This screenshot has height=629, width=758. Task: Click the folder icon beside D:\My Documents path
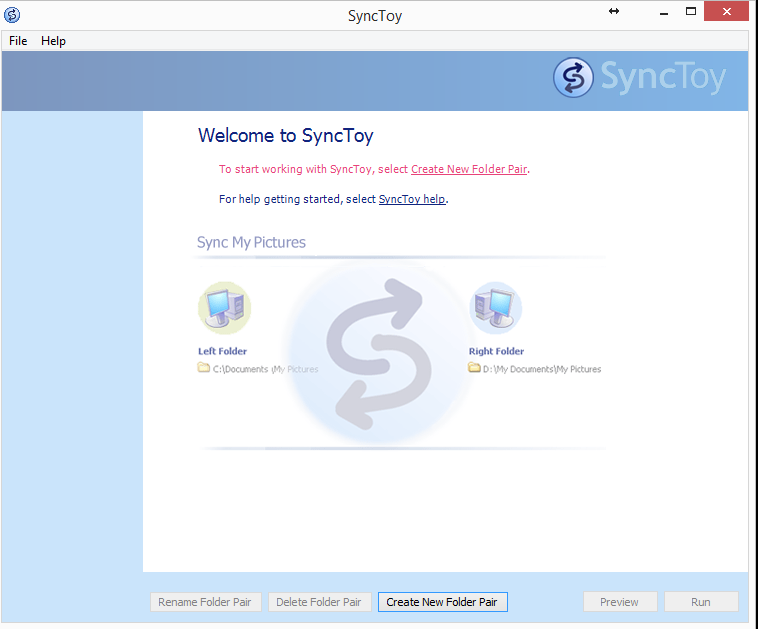(474, 368)
